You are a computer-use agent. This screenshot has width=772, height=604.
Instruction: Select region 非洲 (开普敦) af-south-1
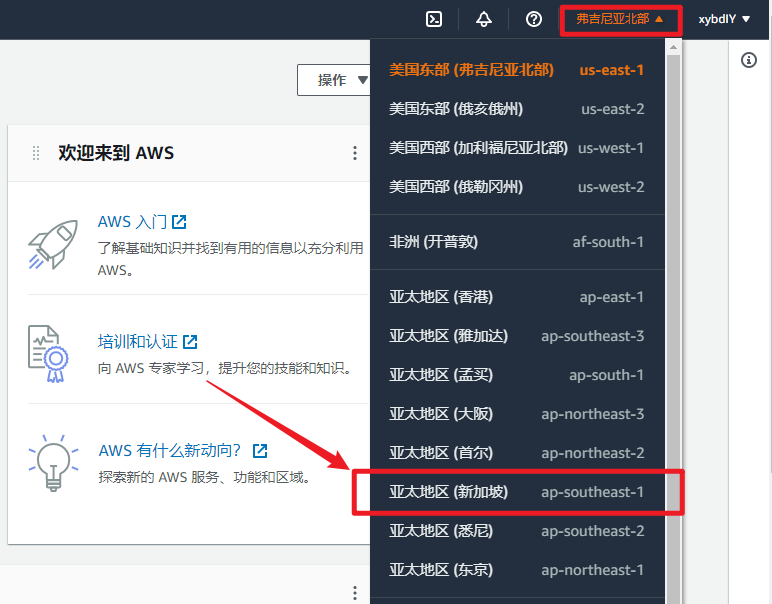tap(517, 242)
